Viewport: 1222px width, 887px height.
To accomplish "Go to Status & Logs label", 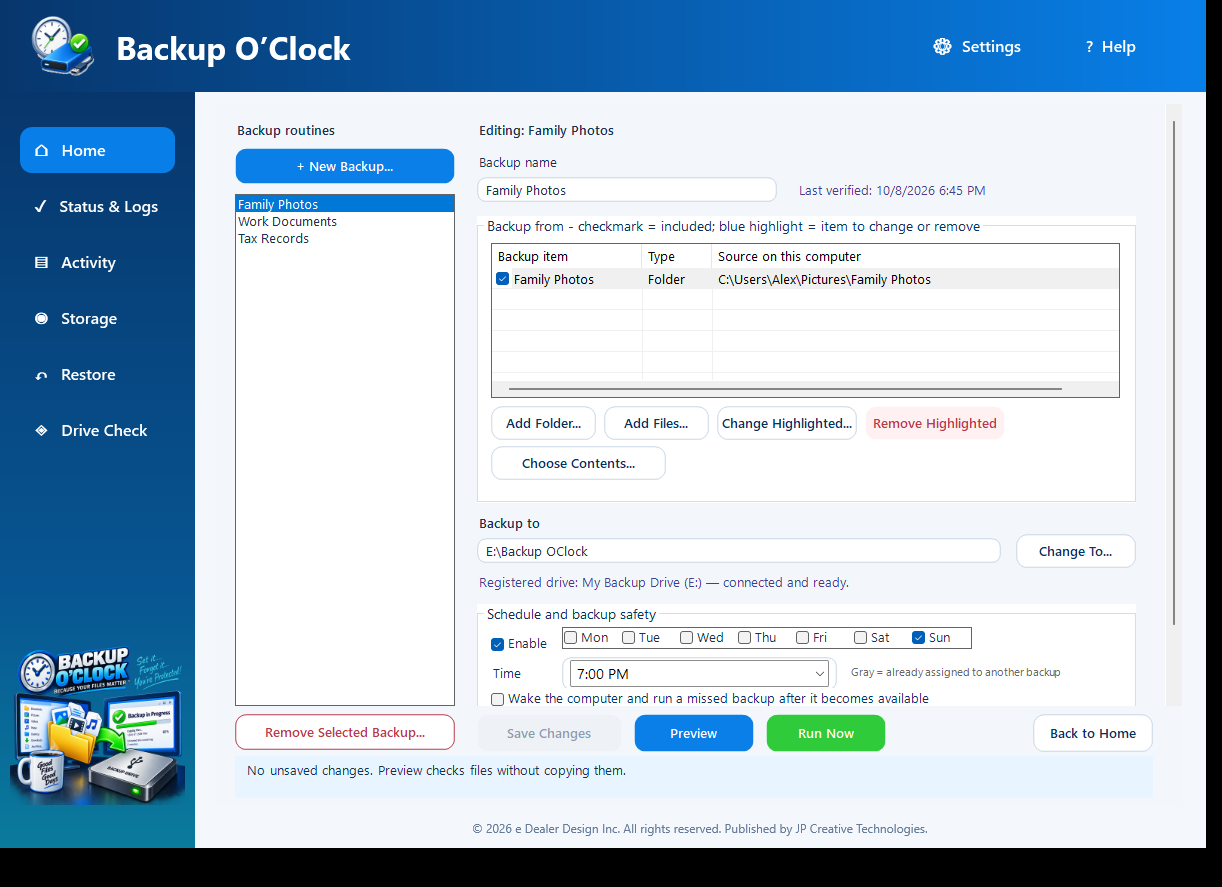I will pyautogui.click(x=108, y=207).
